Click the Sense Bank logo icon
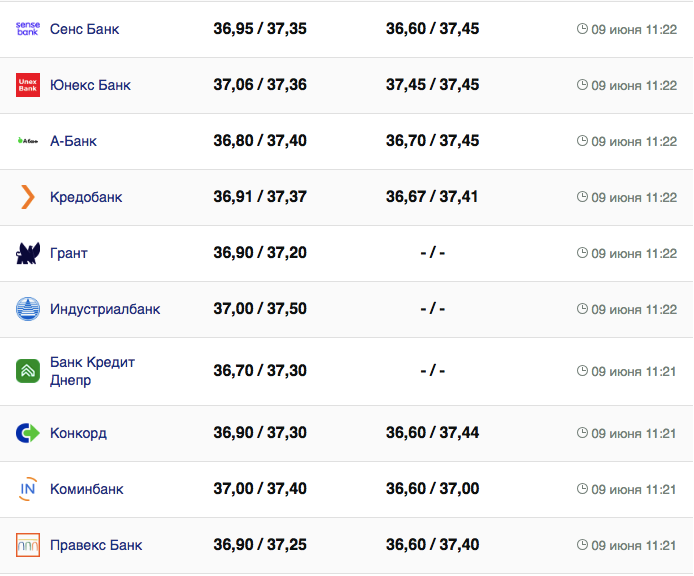The height and width of the screenshot is (576, 694). coord(28,29)
